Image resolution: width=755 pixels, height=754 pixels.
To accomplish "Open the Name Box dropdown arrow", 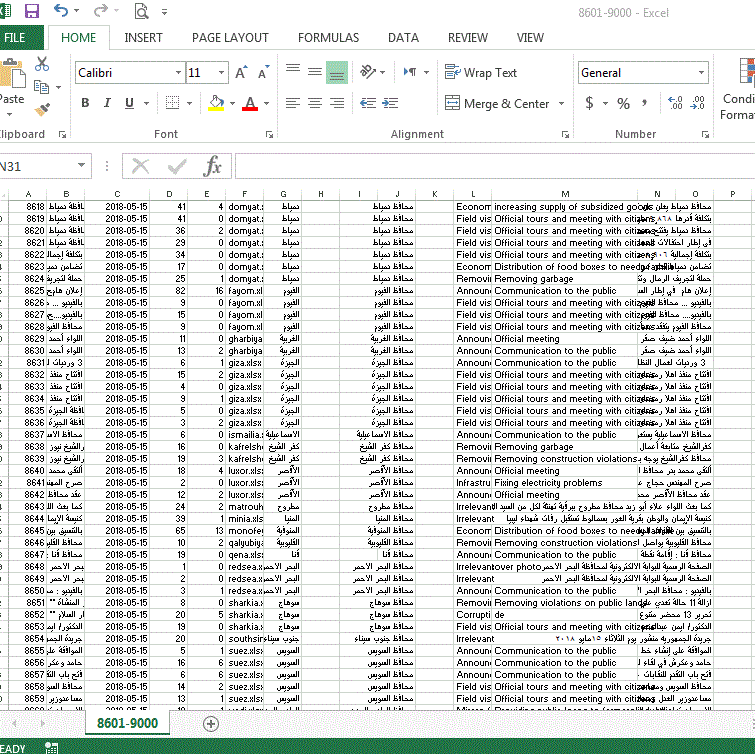I will (81, 165).
